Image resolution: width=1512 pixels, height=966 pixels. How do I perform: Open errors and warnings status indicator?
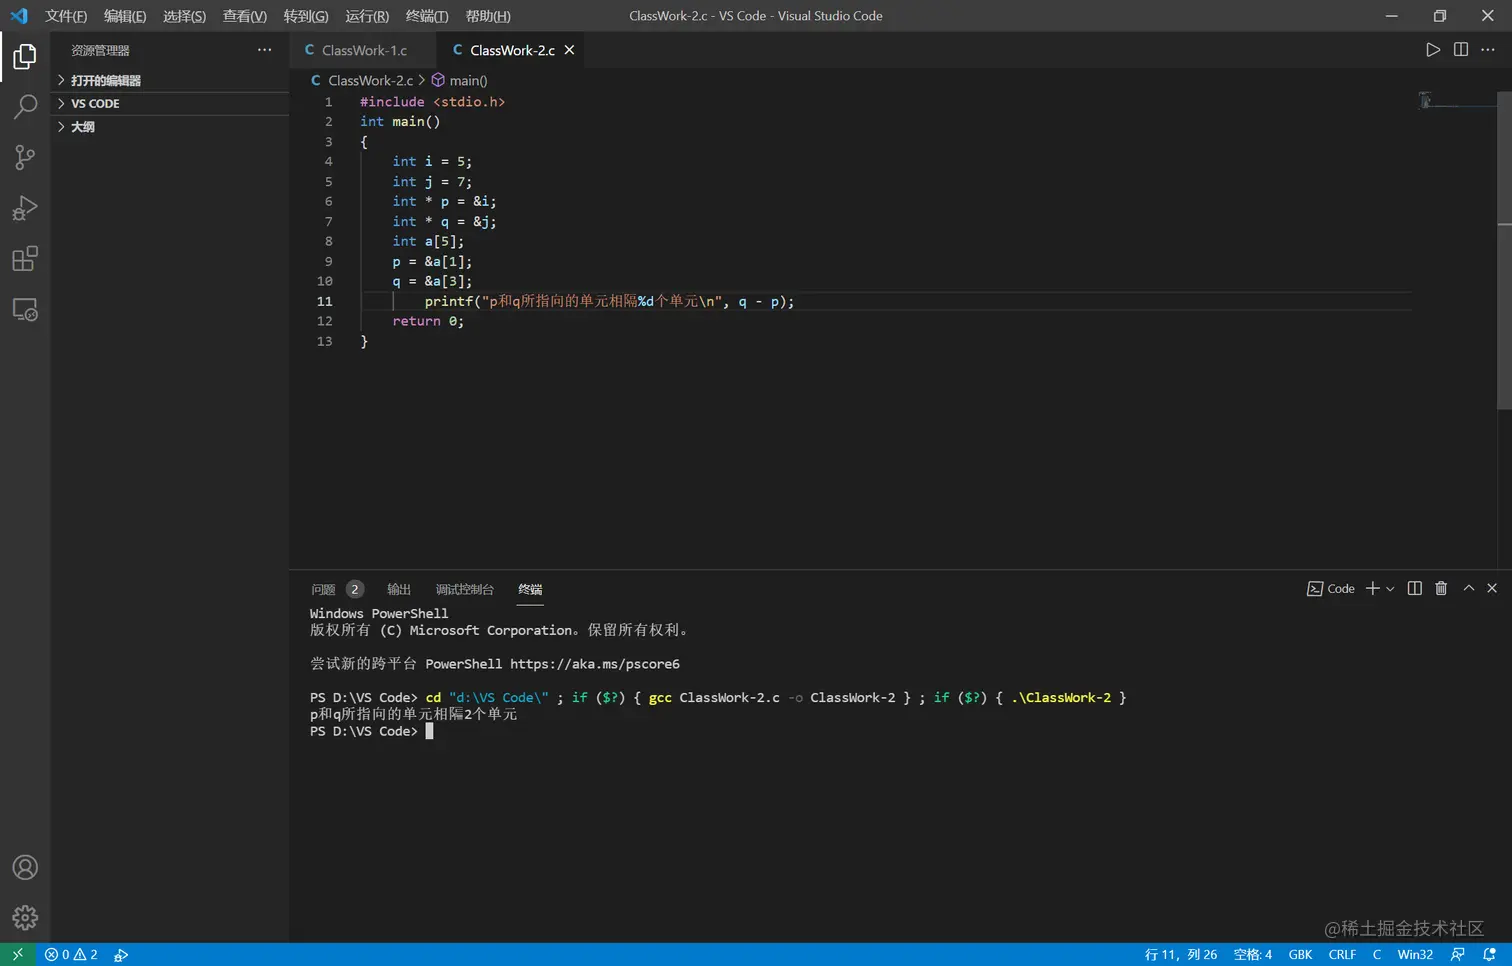click(71, 955)
